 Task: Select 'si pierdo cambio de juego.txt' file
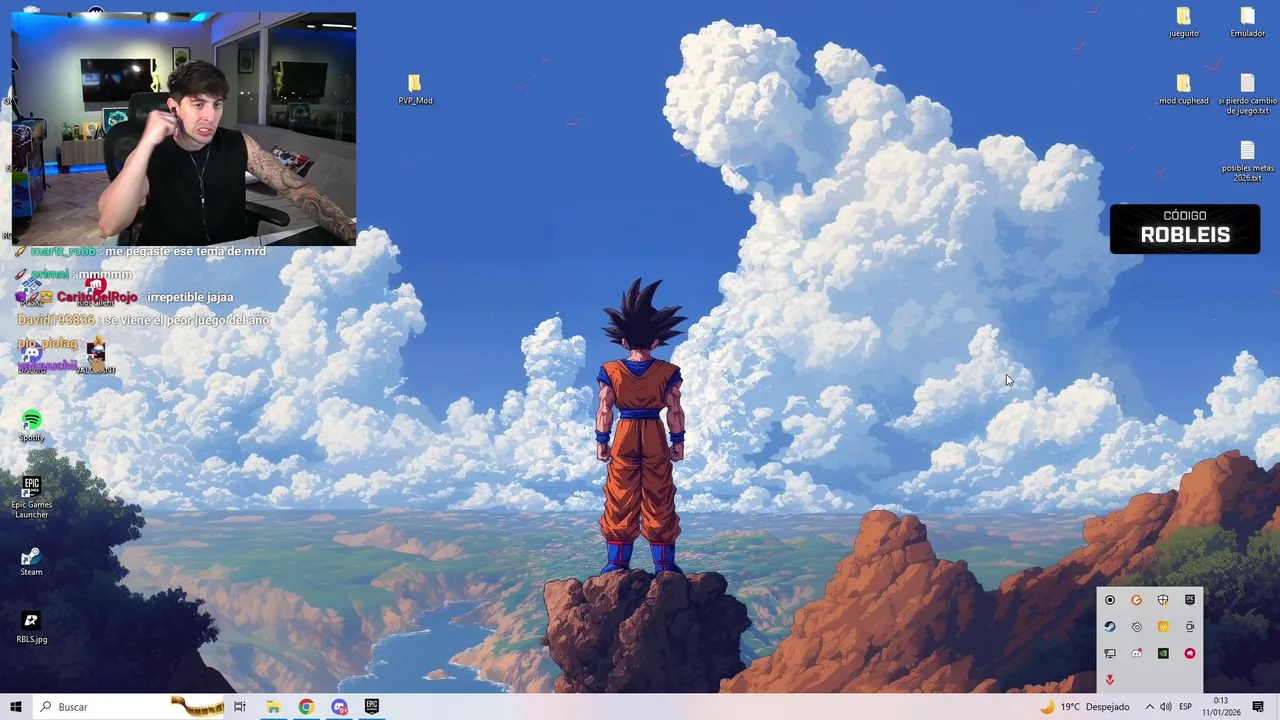(1247, 94)
